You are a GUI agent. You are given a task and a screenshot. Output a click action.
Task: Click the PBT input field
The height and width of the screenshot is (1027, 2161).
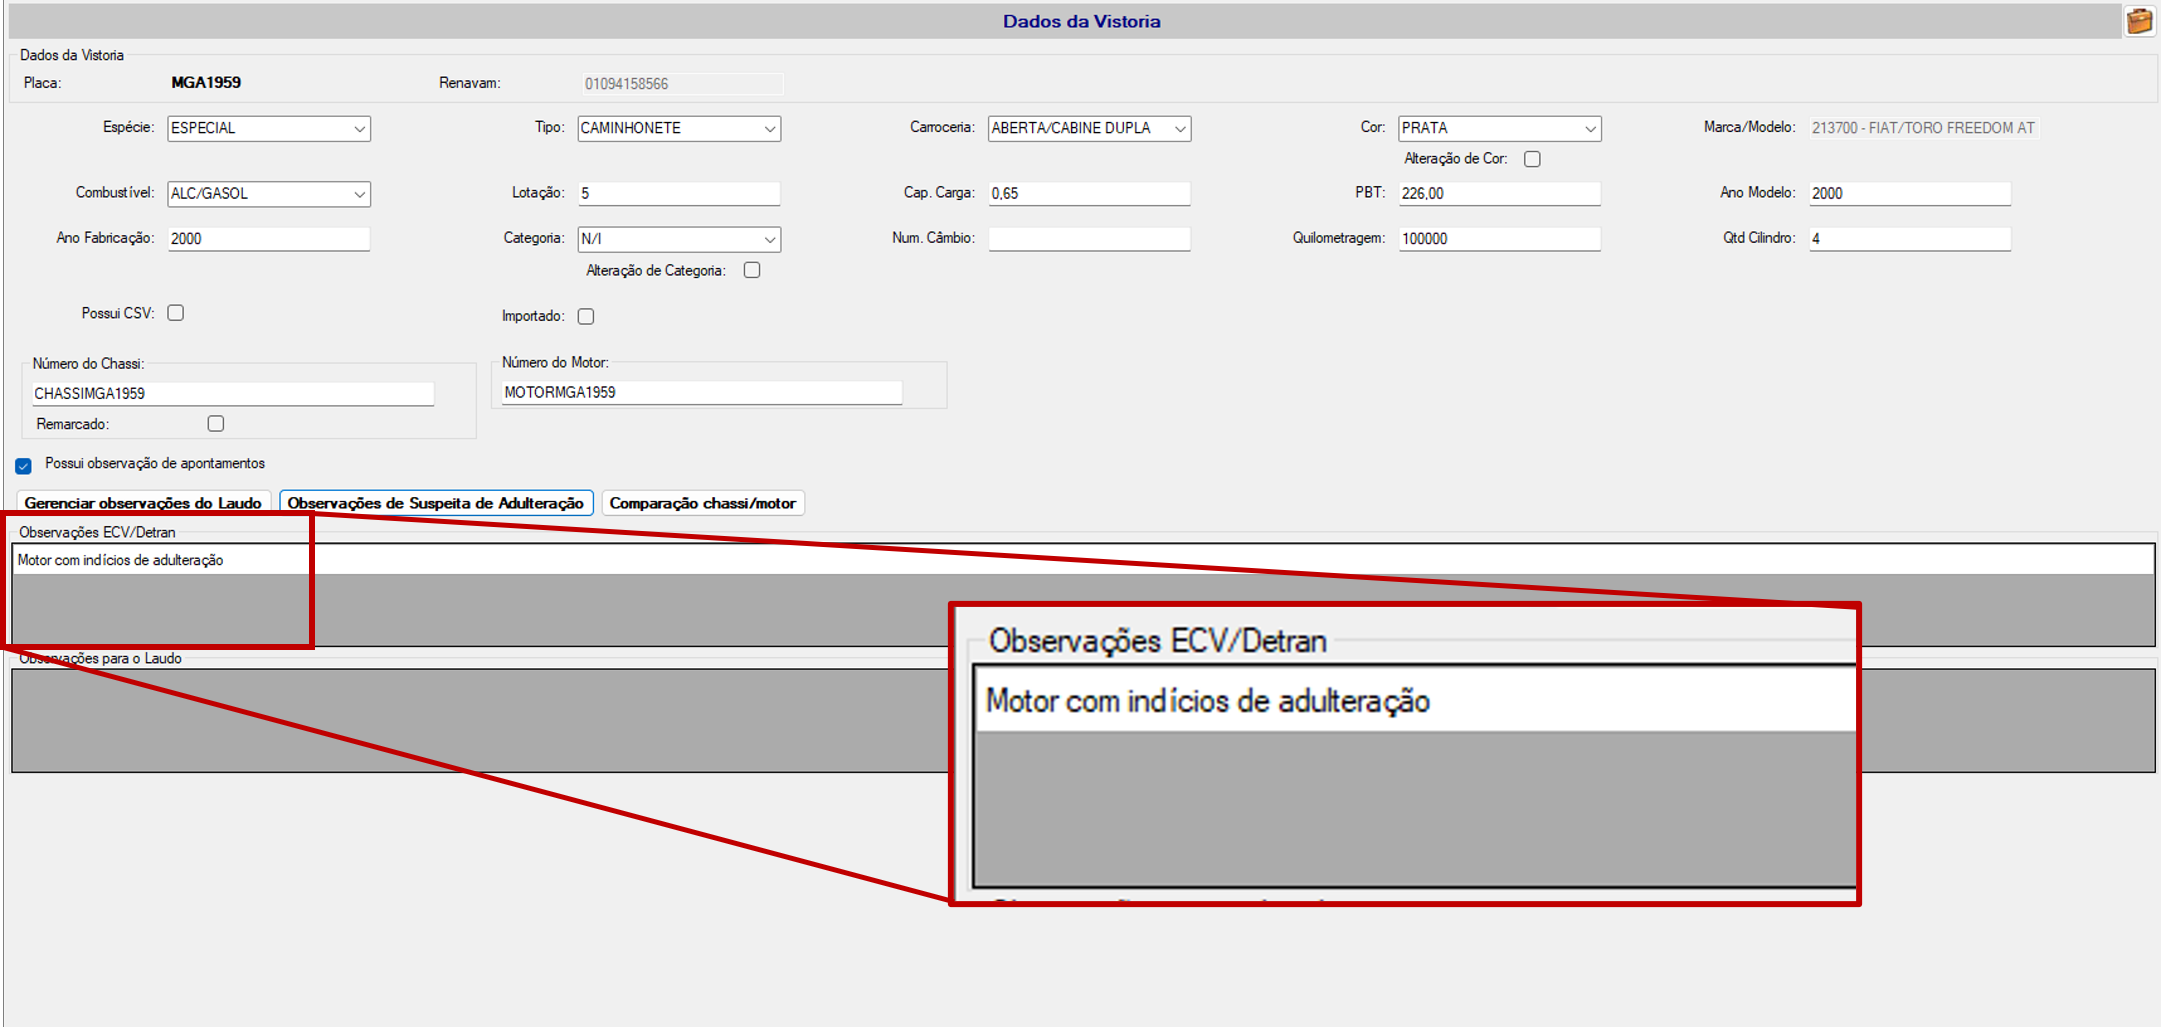tap(1499, 194)
